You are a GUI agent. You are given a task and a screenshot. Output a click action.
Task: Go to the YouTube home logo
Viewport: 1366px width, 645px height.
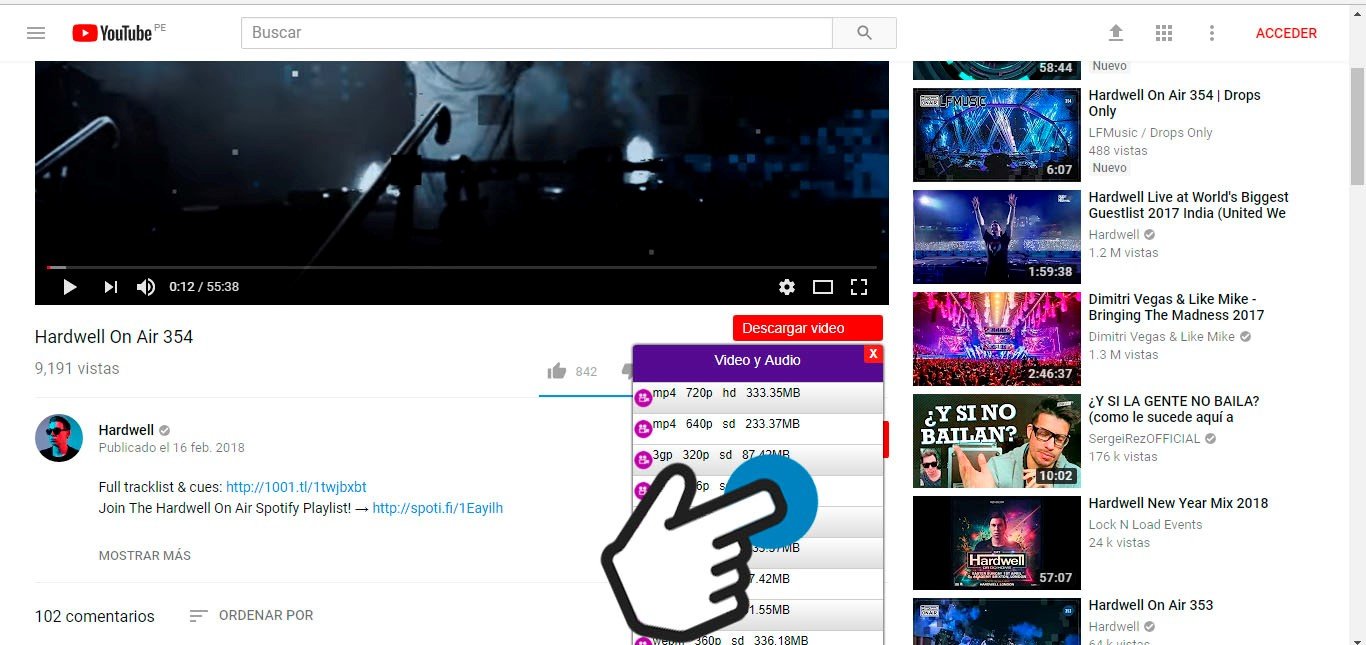pyautogui.click(x=112, y=33)
